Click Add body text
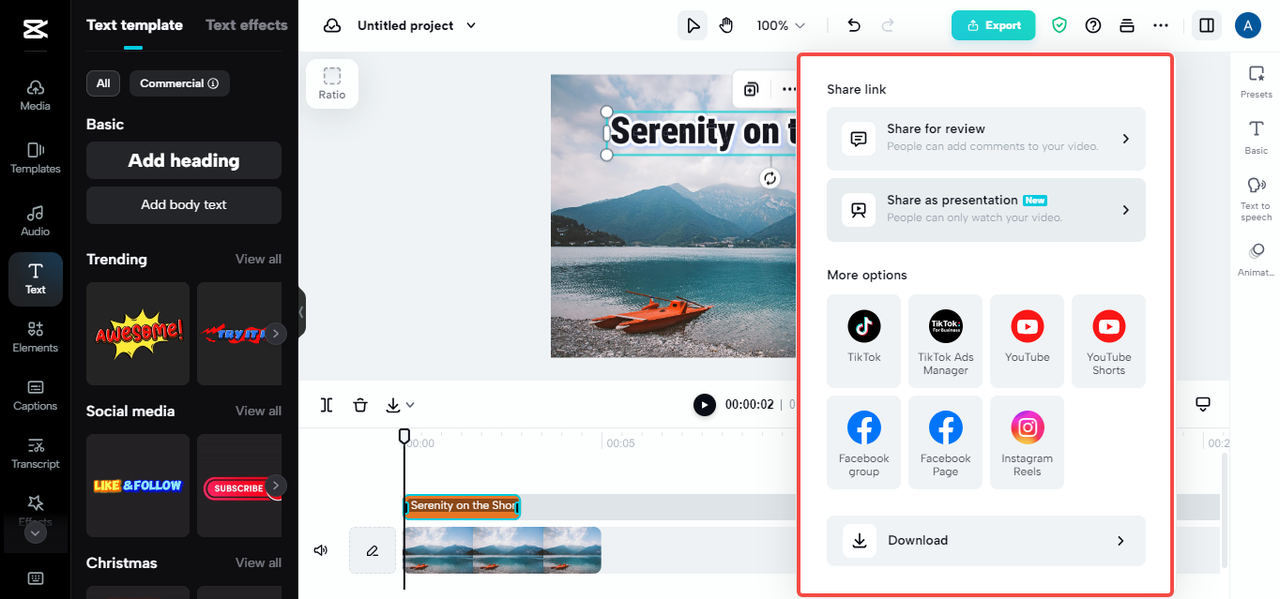1280x599 pixels. click(x=184, y=205)
